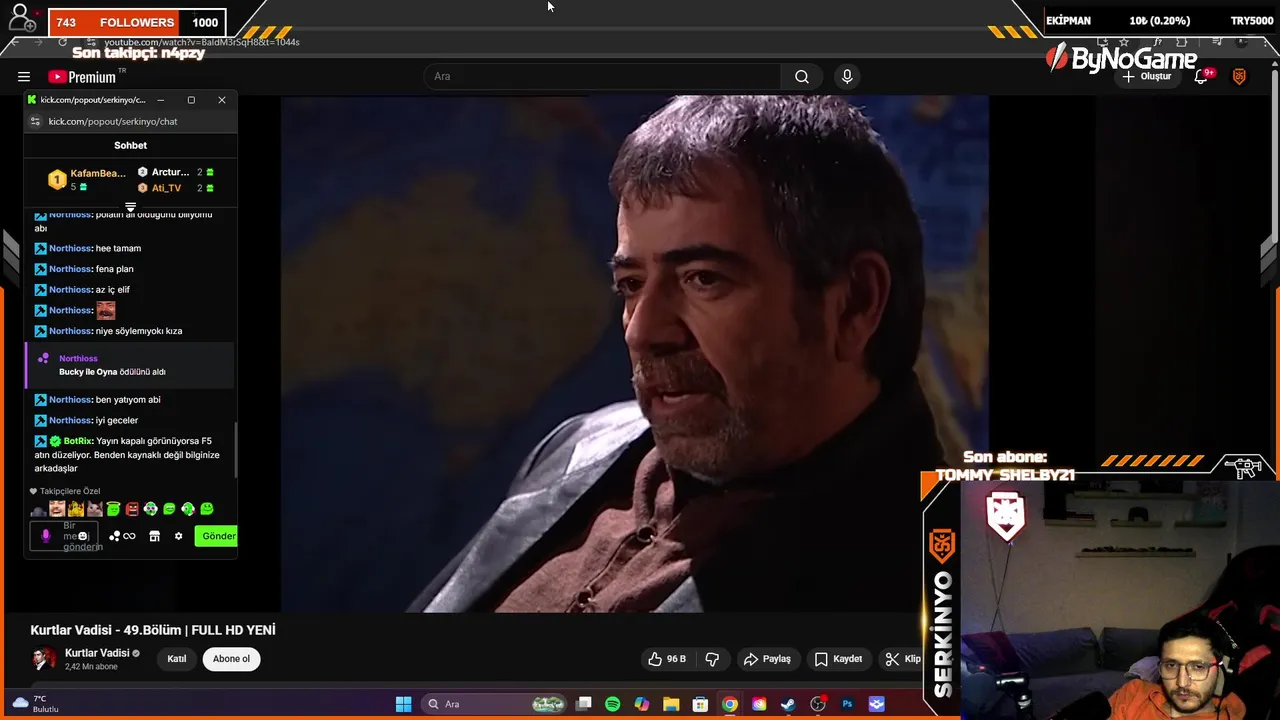Open Microsoft Store from the taskbar
The image size is (1280, 720).
click(701, 704)
